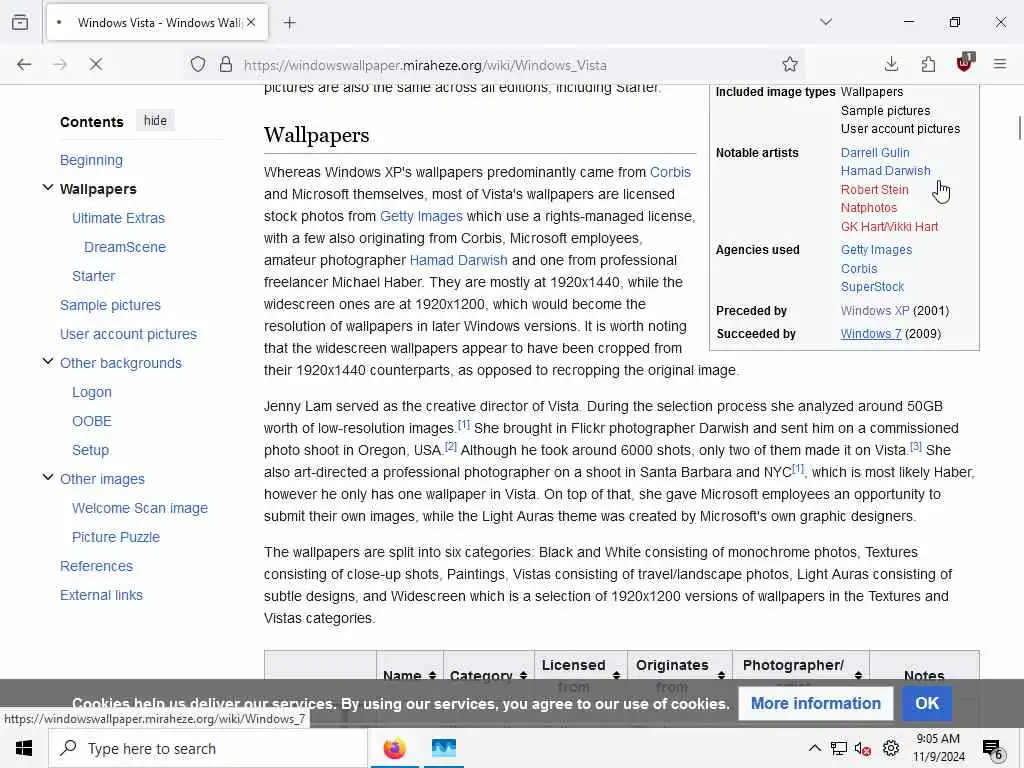The height and width of the screenshot is (768, 1024).
Task: Collapse the Other images section
Action: tap(48, 477)
